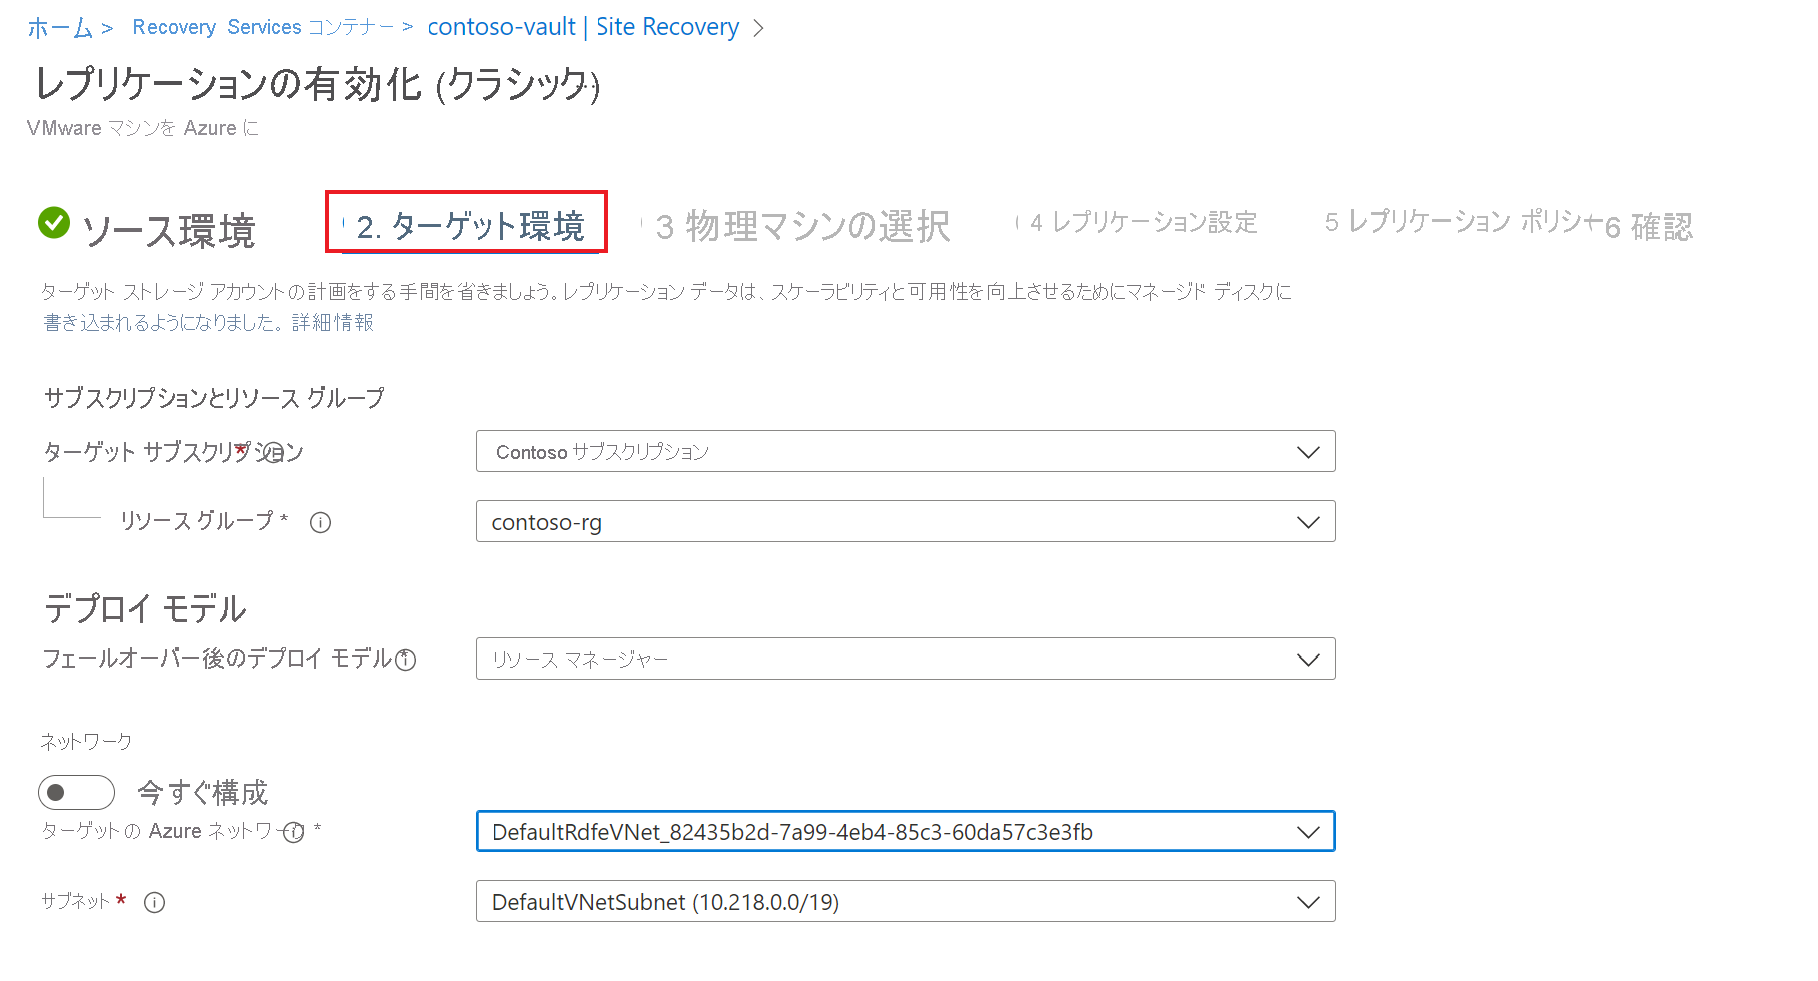This screenshot has width=1818, height=981.
Task: Open the ターゲット サブスクリプション dropdown
Action: 905,452
